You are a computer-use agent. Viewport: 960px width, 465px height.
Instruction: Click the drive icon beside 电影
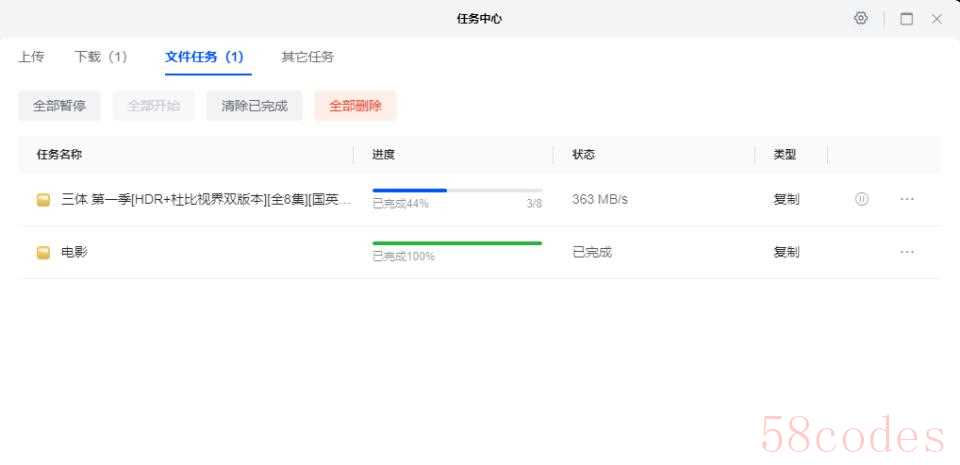43,253
